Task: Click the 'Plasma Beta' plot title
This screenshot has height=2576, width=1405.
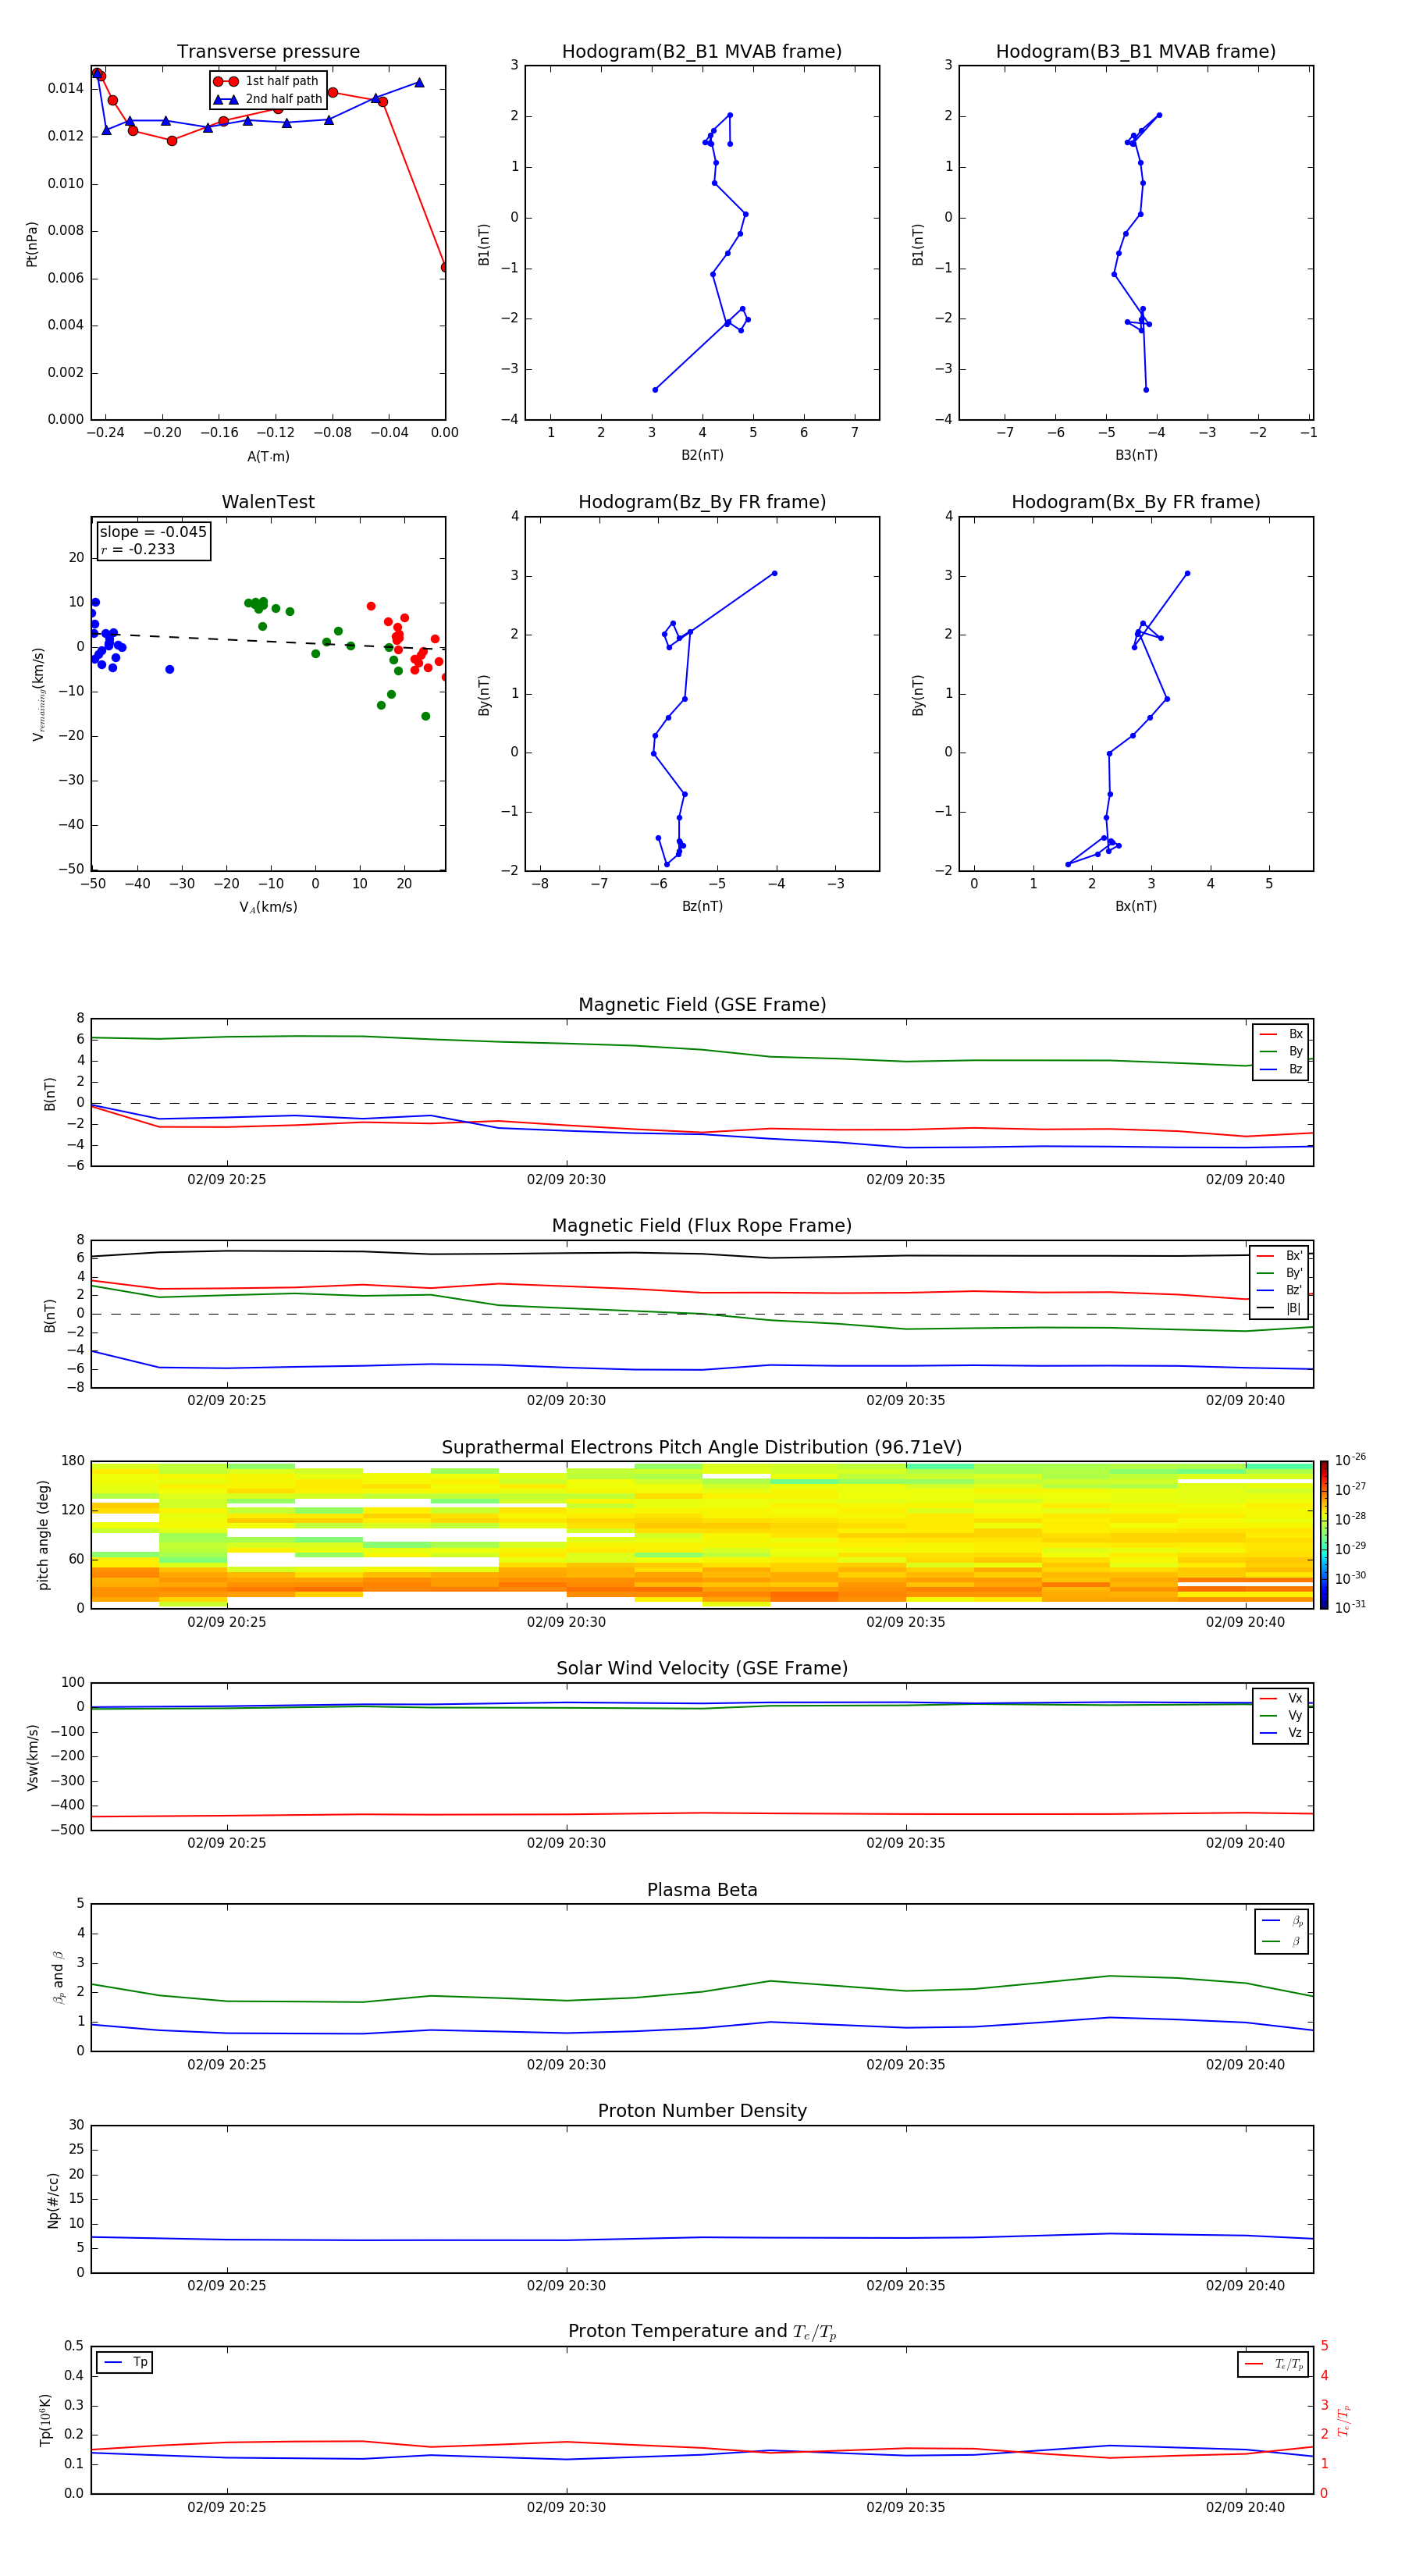Action: tap(702, 1890)
